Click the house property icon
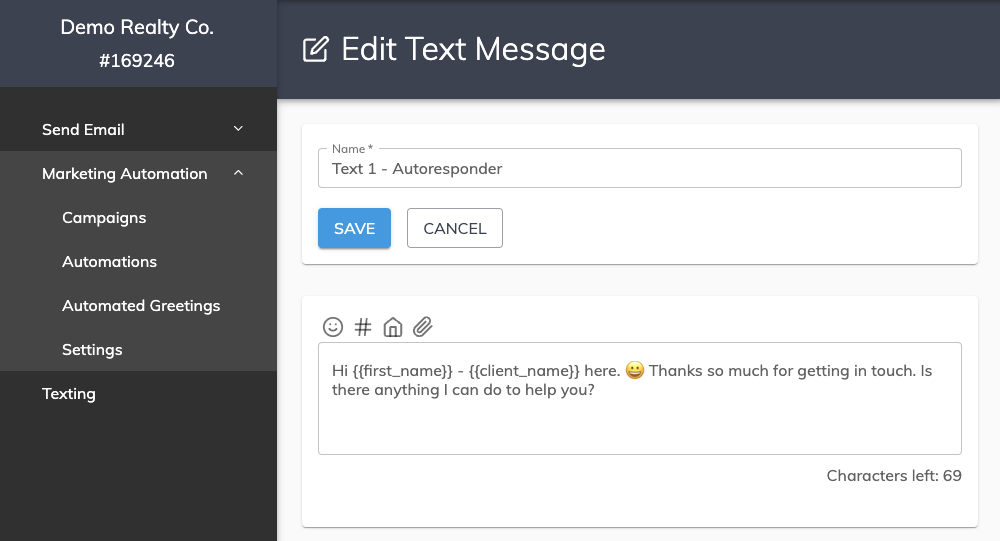Viewport: 1000px width, 541px height. coord(393,327)
